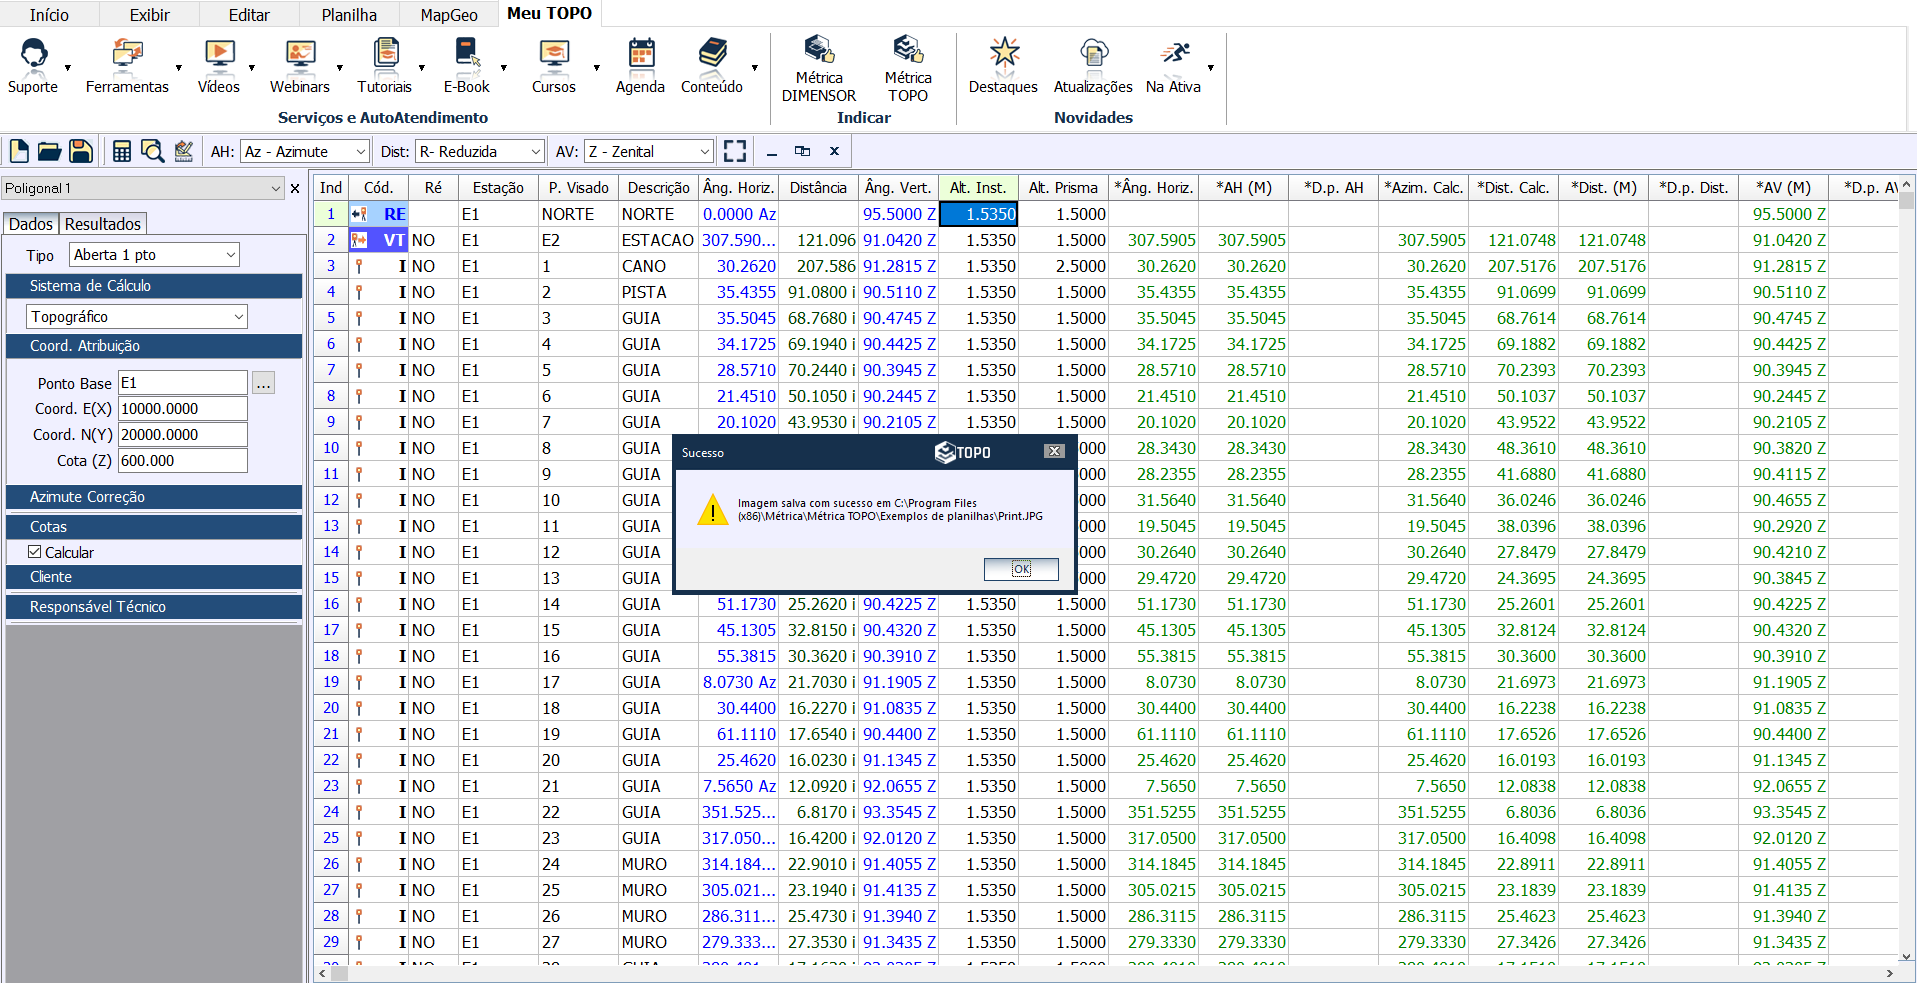Click the fullscreen expand icon
The height and width of the screenshot is (983, 1917).
[735, 151]
